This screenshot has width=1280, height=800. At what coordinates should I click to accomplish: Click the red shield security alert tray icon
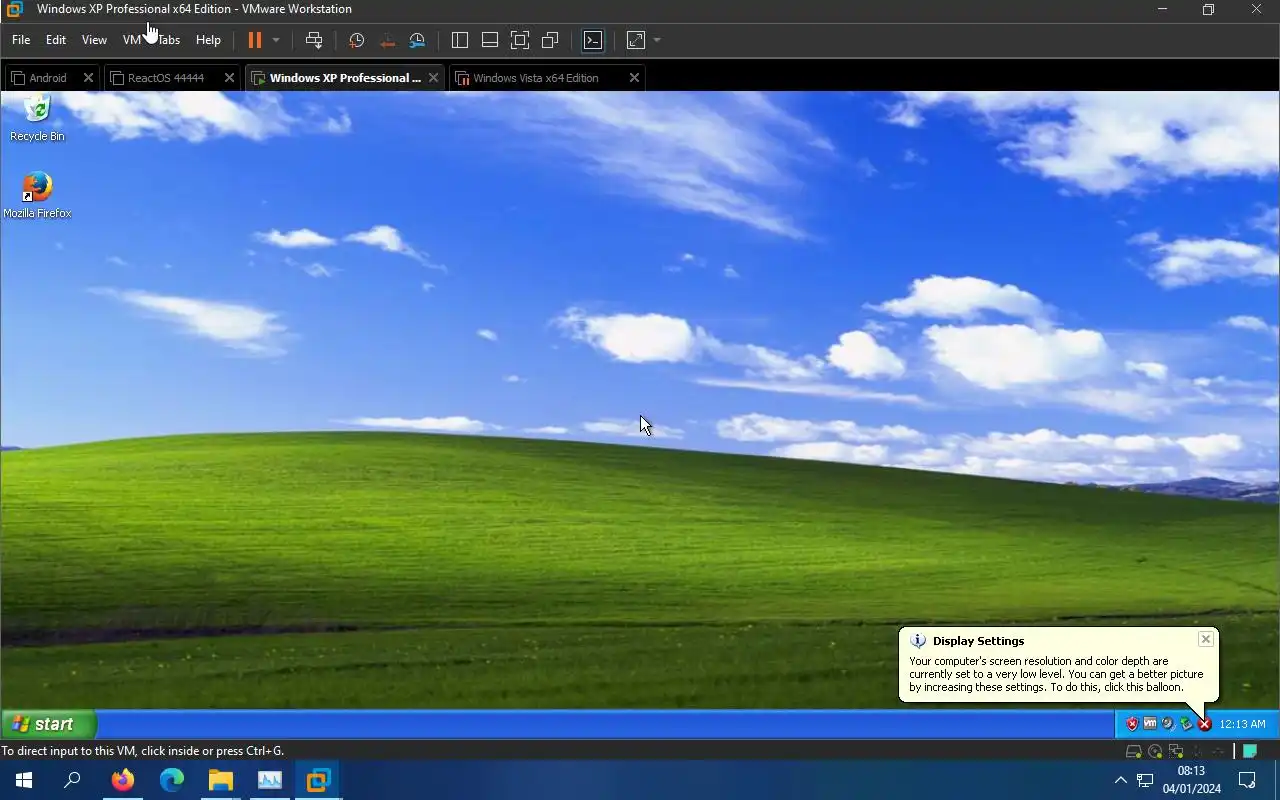[1132, 724]
